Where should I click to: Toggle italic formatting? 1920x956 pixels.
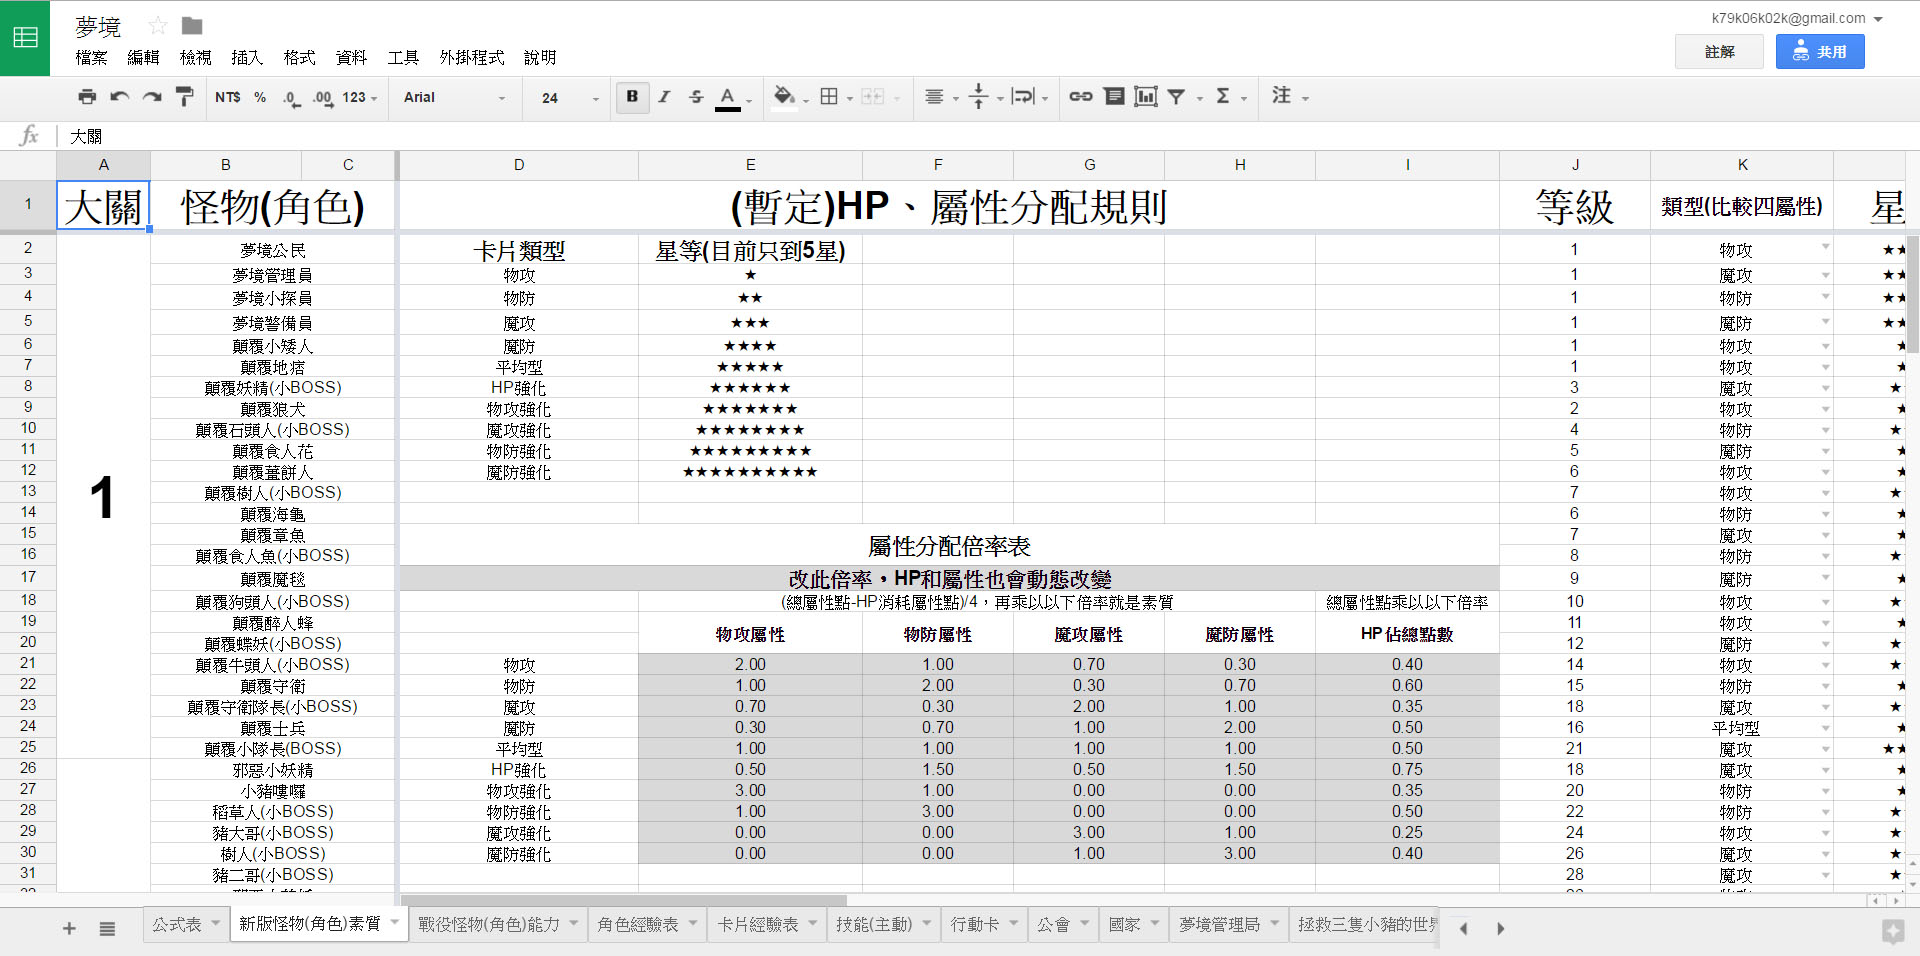click(x=664, y=97)
